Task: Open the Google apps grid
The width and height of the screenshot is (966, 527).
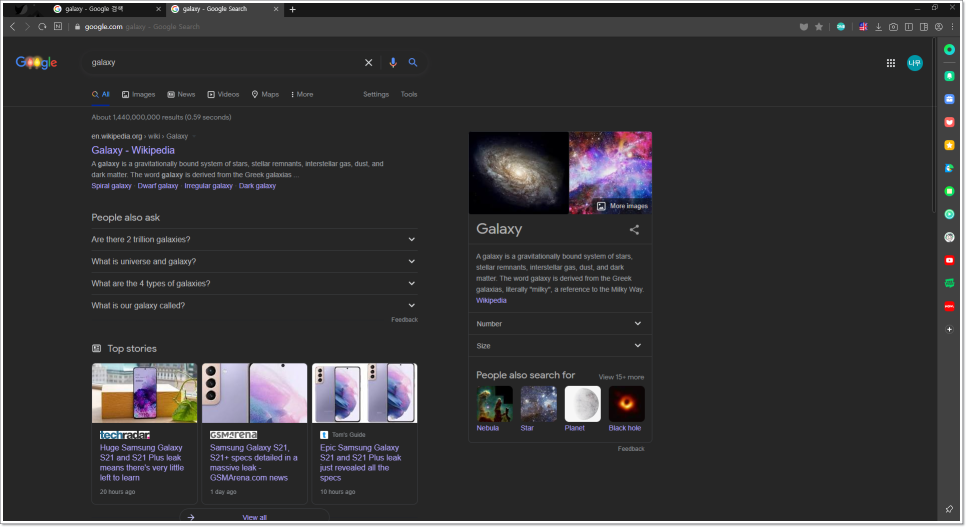Action: [891, 63]
